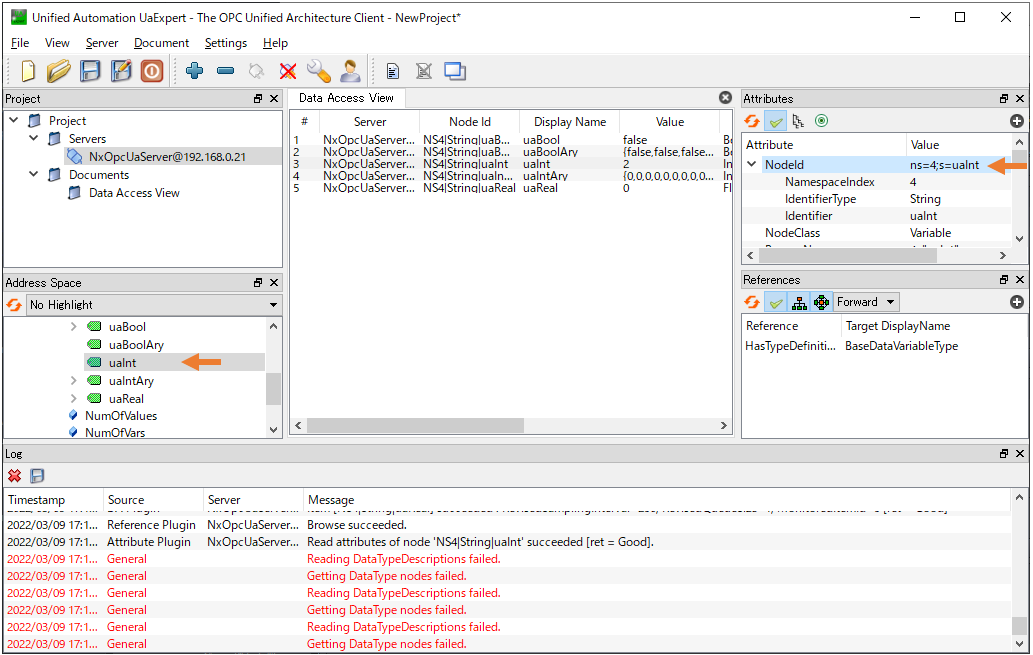Screen dimensions: 1033x655
Task: Clear the log with the red X icon
Action: [15, 476]
